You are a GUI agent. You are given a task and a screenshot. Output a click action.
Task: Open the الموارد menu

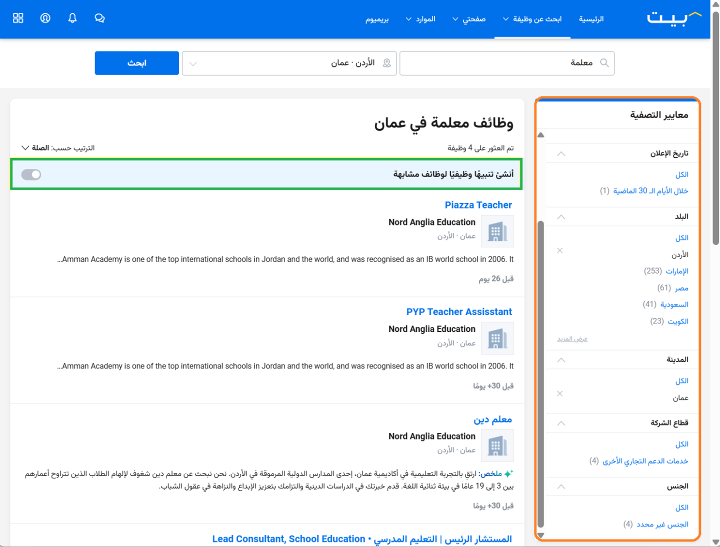pos(420,19)
